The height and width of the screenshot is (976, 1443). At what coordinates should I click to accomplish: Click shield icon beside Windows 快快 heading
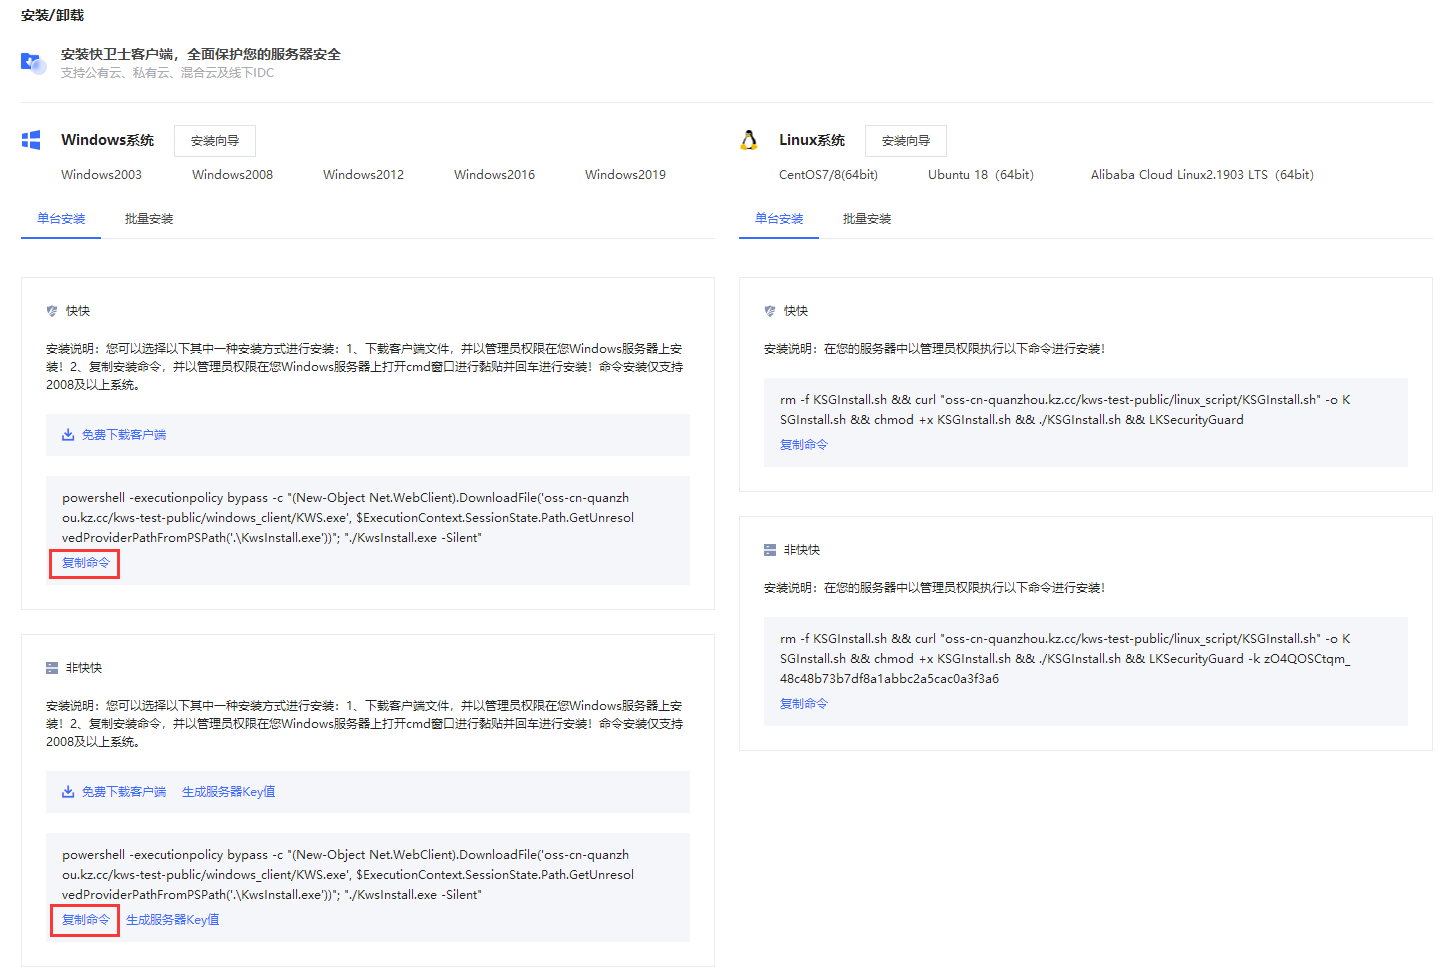52,311
